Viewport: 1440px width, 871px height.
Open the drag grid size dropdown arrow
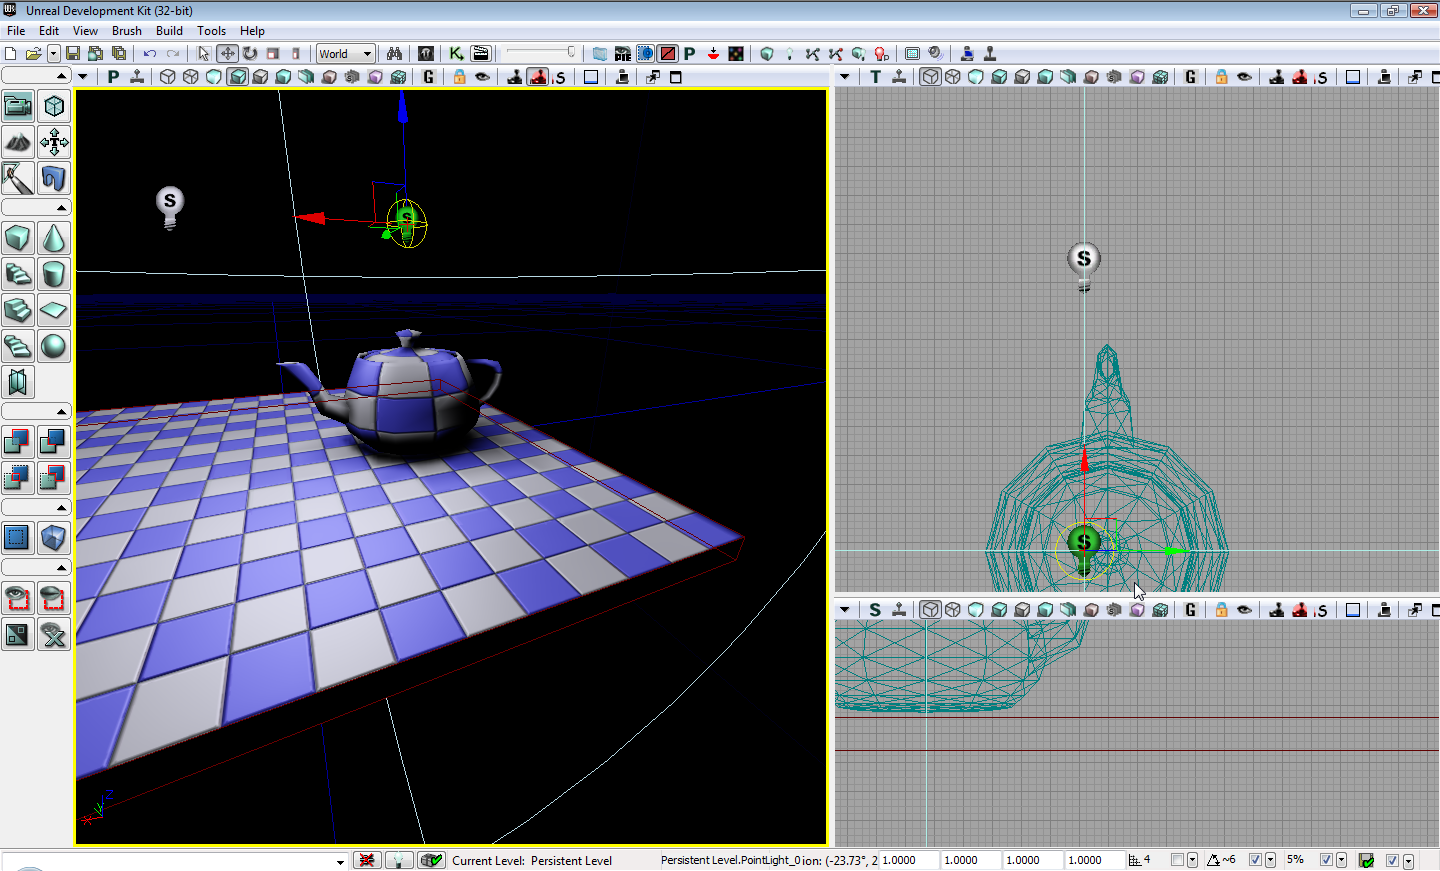1192,860
